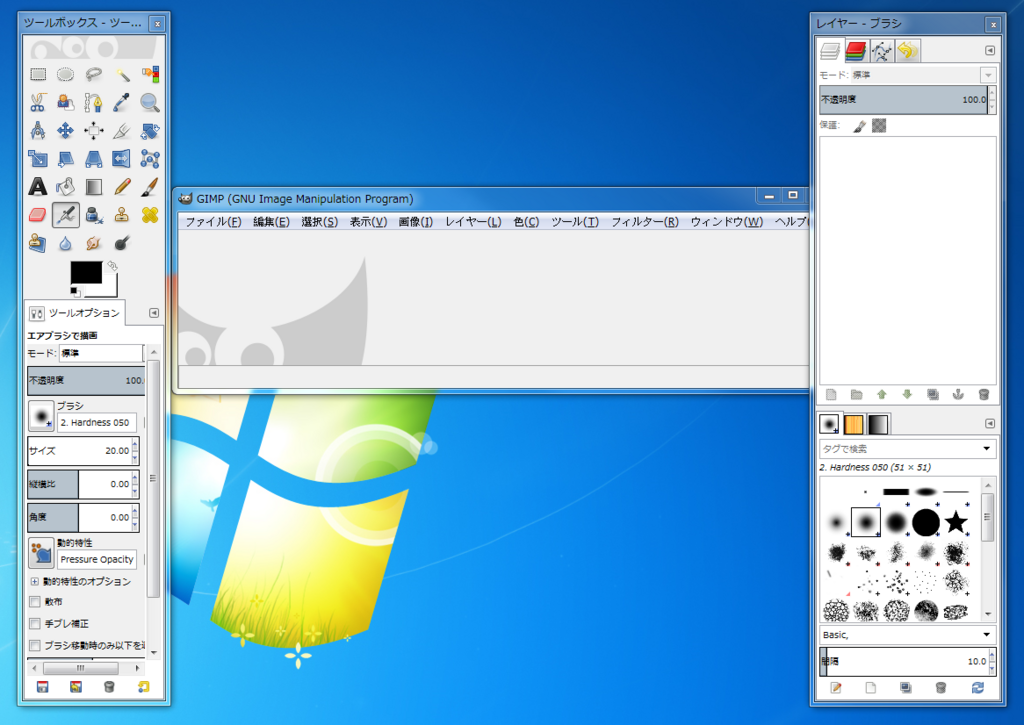1024x725 pixels.
Task: Select the Alignment tool
Action: (x=93, y=131)
